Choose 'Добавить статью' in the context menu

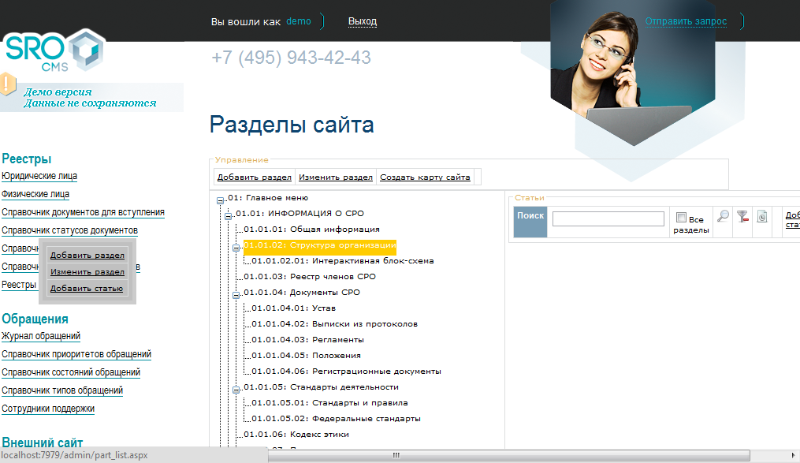pos(87,289)
